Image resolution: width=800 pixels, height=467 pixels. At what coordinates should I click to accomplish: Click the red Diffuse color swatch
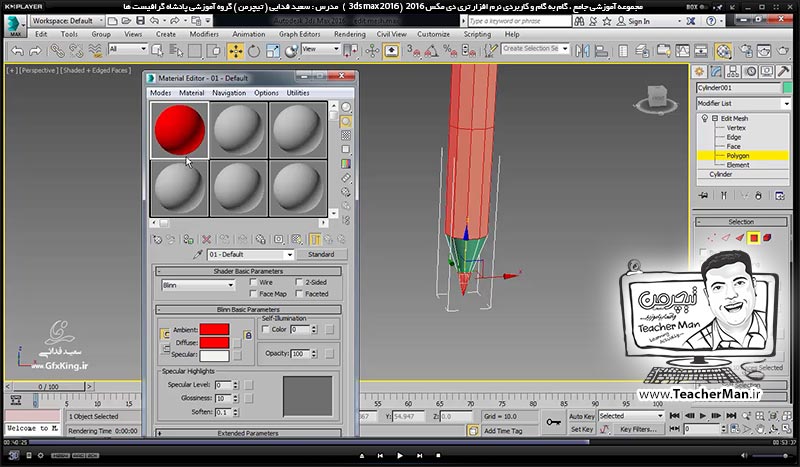(x=214, y=342)
